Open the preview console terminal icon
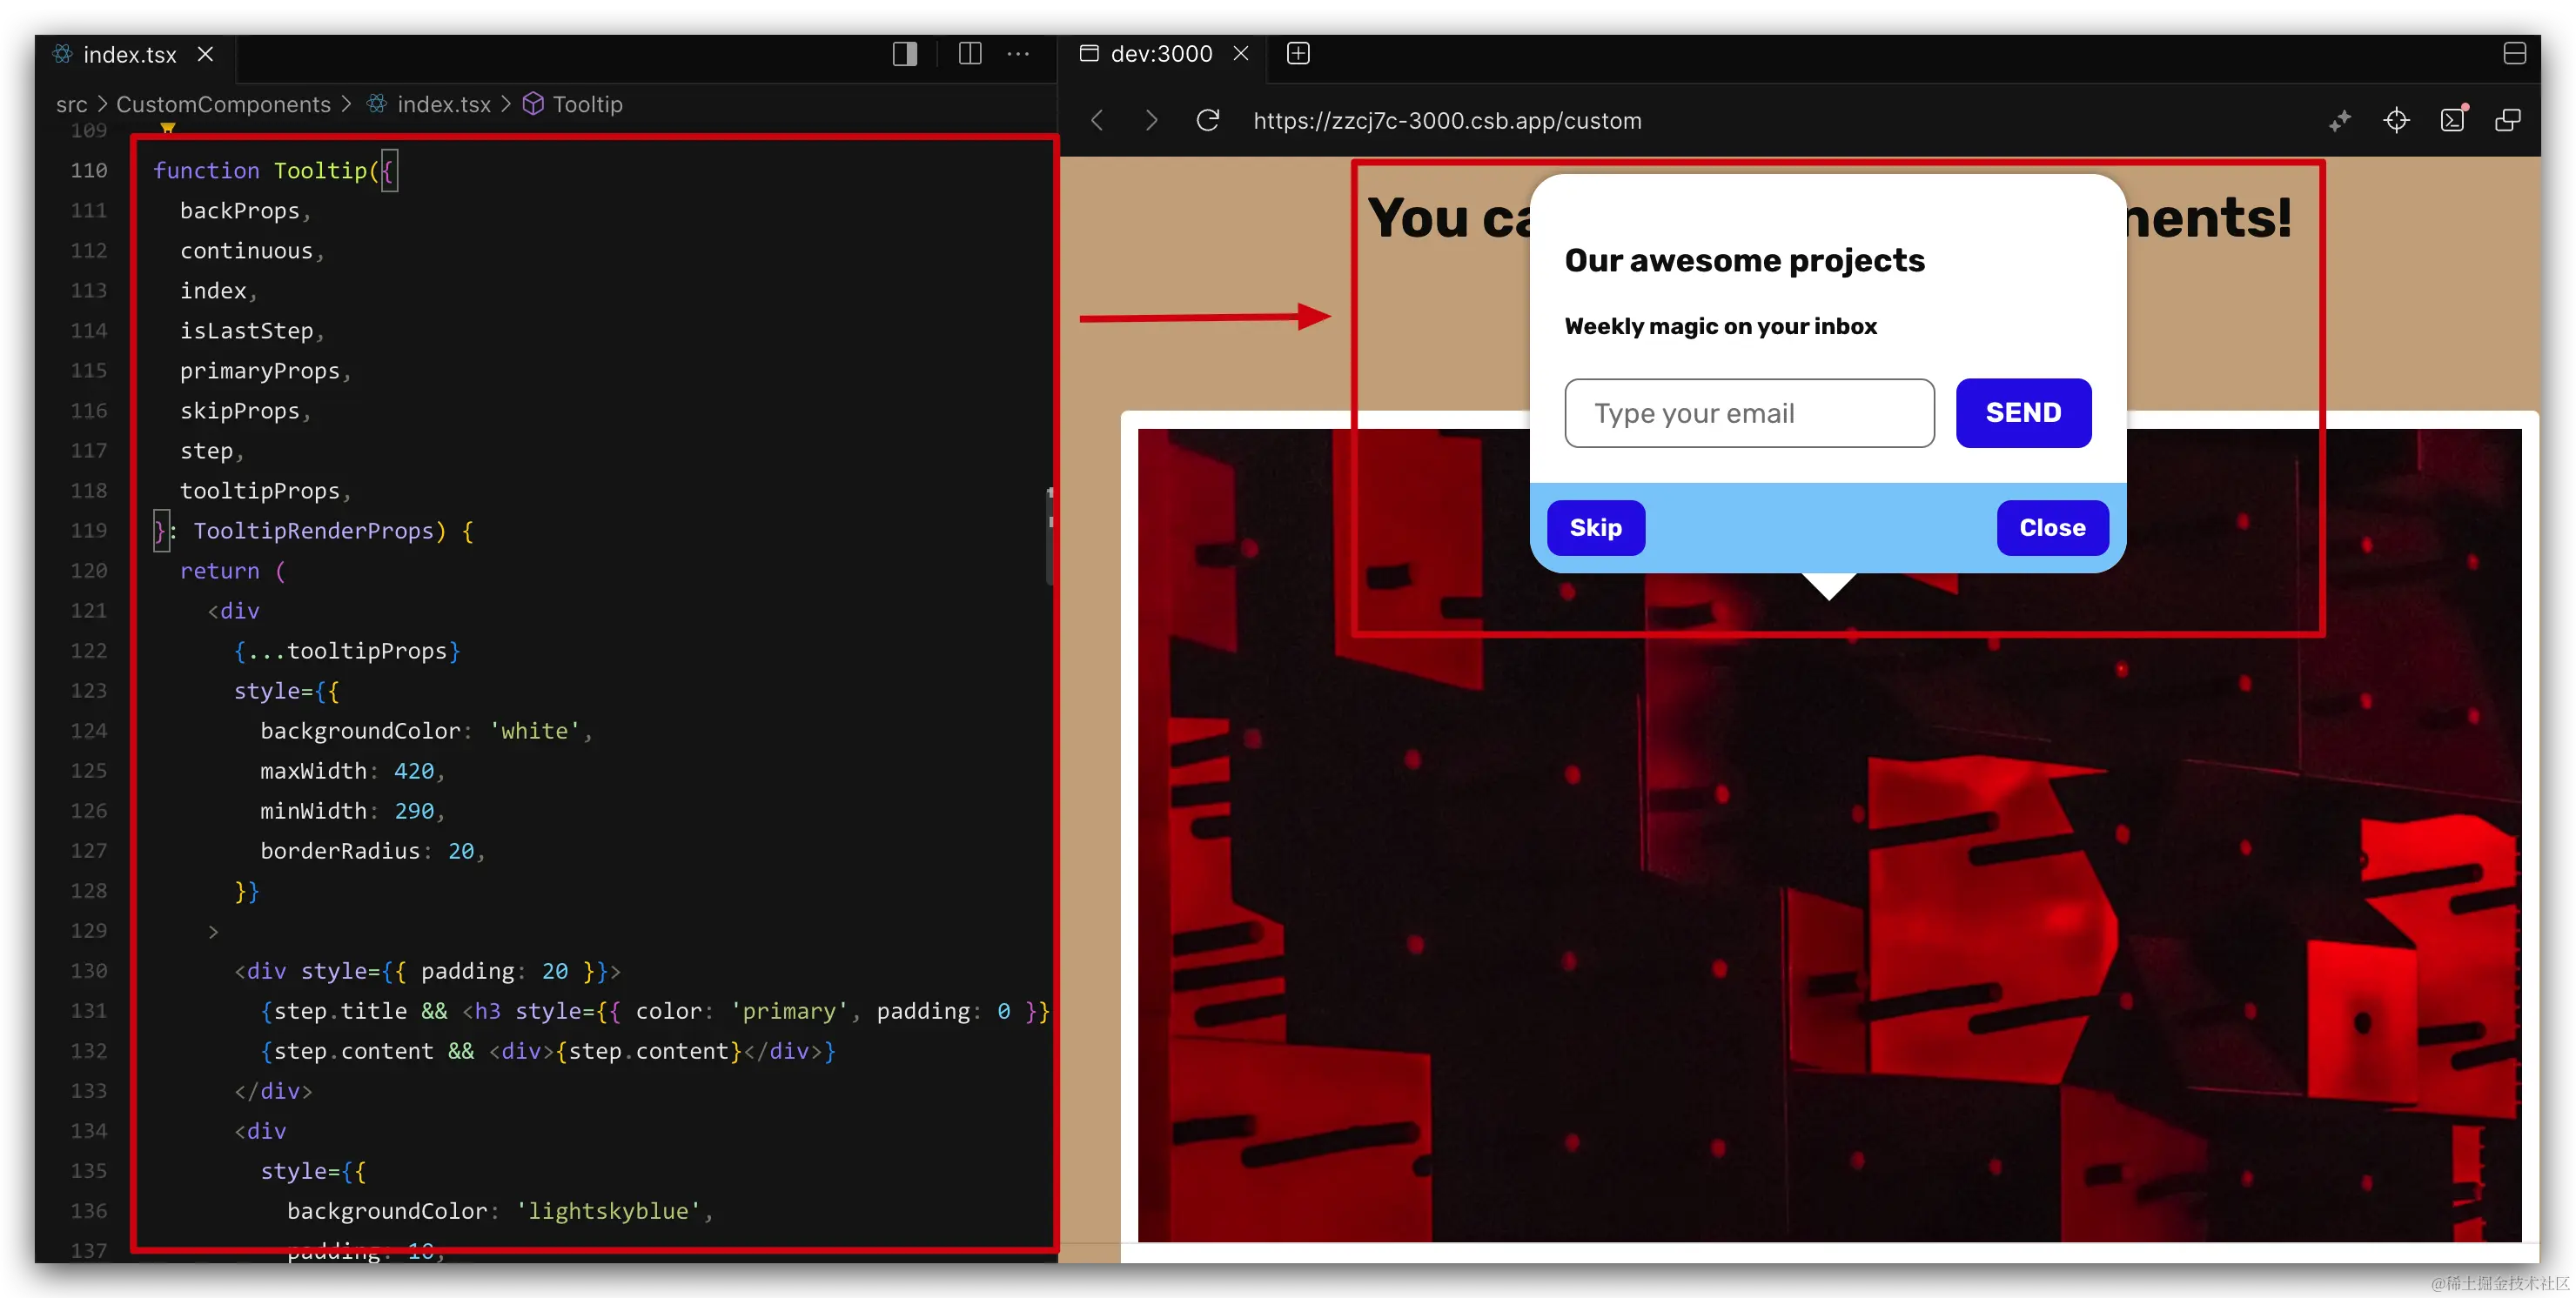The image size is (2576, 1298). point(2452,121)
